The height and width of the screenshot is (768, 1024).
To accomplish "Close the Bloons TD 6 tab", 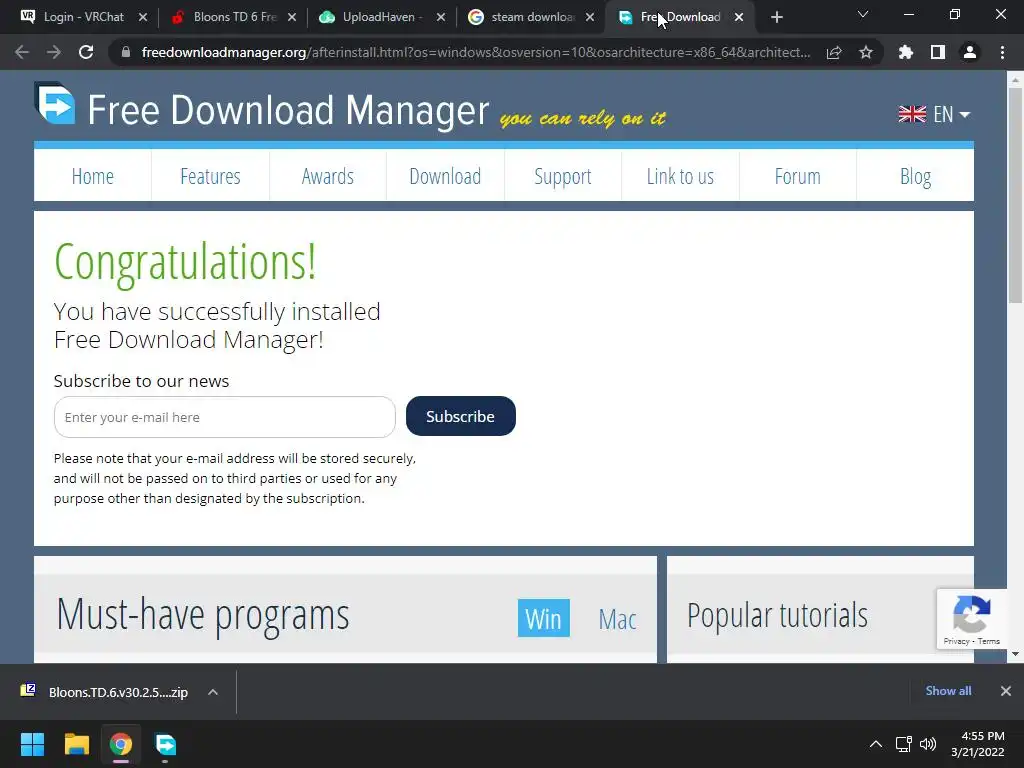I will coord(292,17).
